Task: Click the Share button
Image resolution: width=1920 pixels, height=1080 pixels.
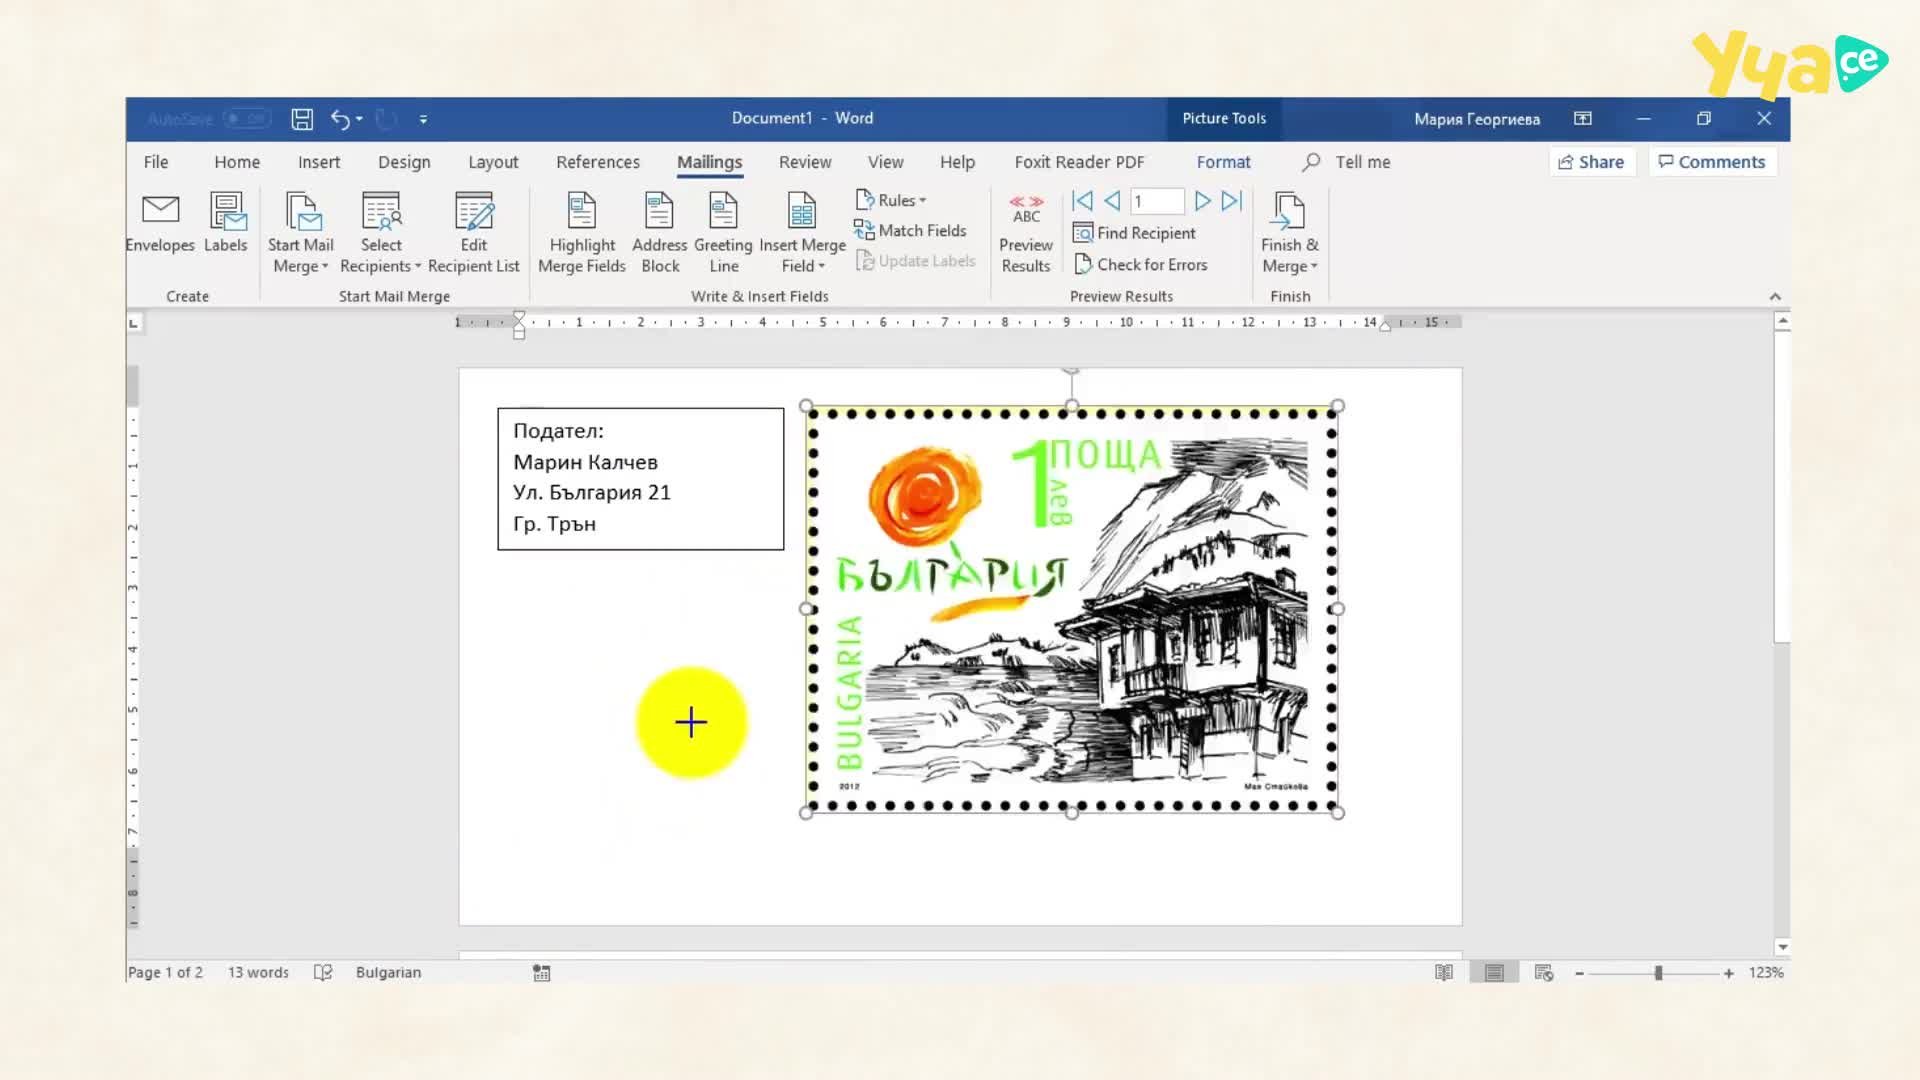Action: [1591, 162]
